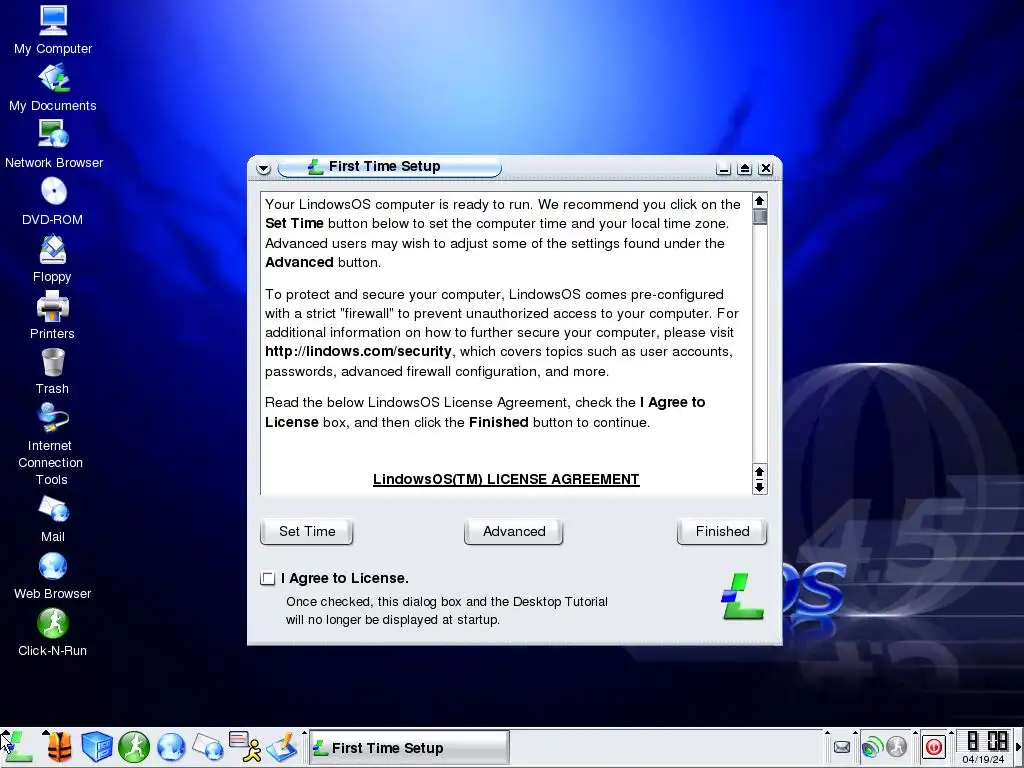Screen dimensions: 1024x768
Task: Open the blue file cabinet icon in the taskbar
Action: click(x=97, y=747)
